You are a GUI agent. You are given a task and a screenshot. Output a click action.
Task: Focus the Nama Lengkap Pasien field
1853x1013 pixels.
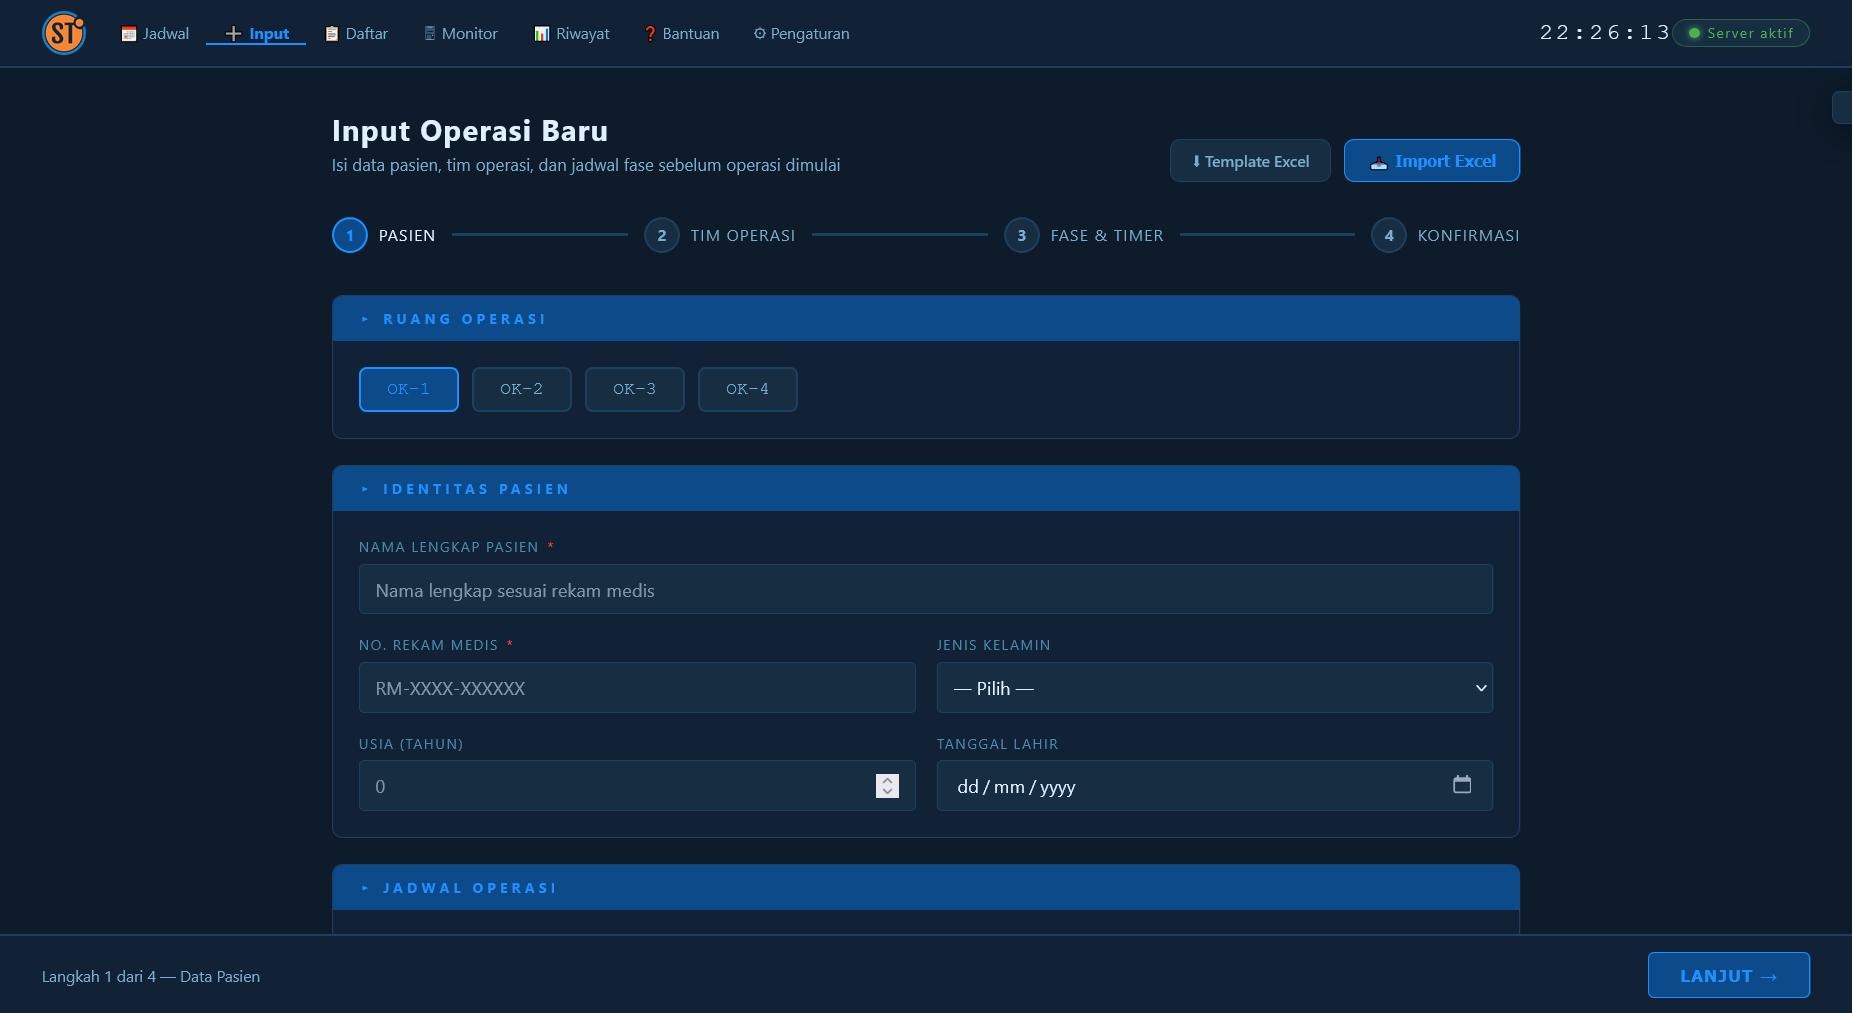[x=926, y=589]
